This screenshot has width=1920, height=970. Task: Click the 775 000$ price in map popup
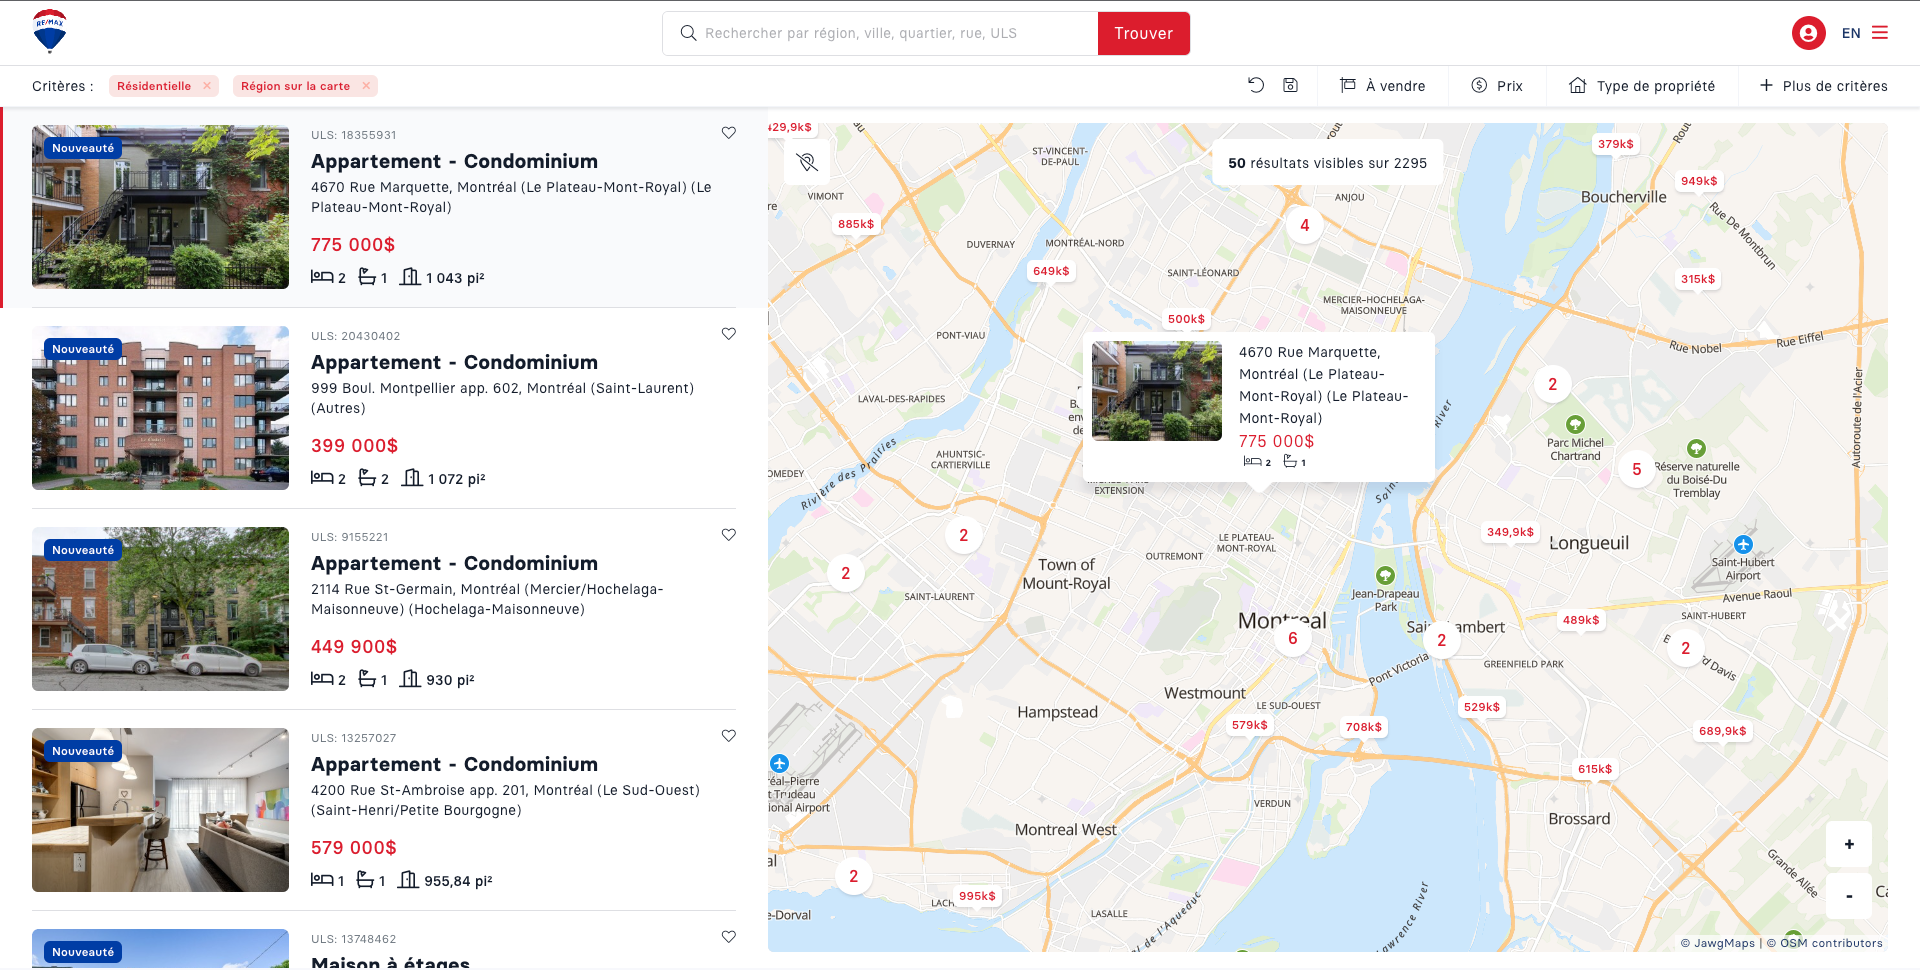(x=1276, y=441)
